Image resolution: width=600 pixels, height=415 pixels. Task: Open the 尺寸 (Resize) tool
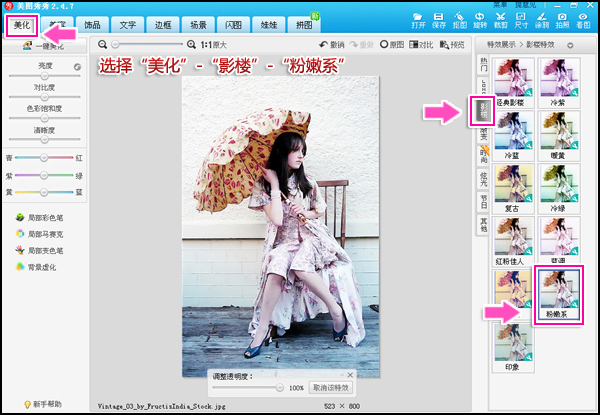tap(521, 20)
